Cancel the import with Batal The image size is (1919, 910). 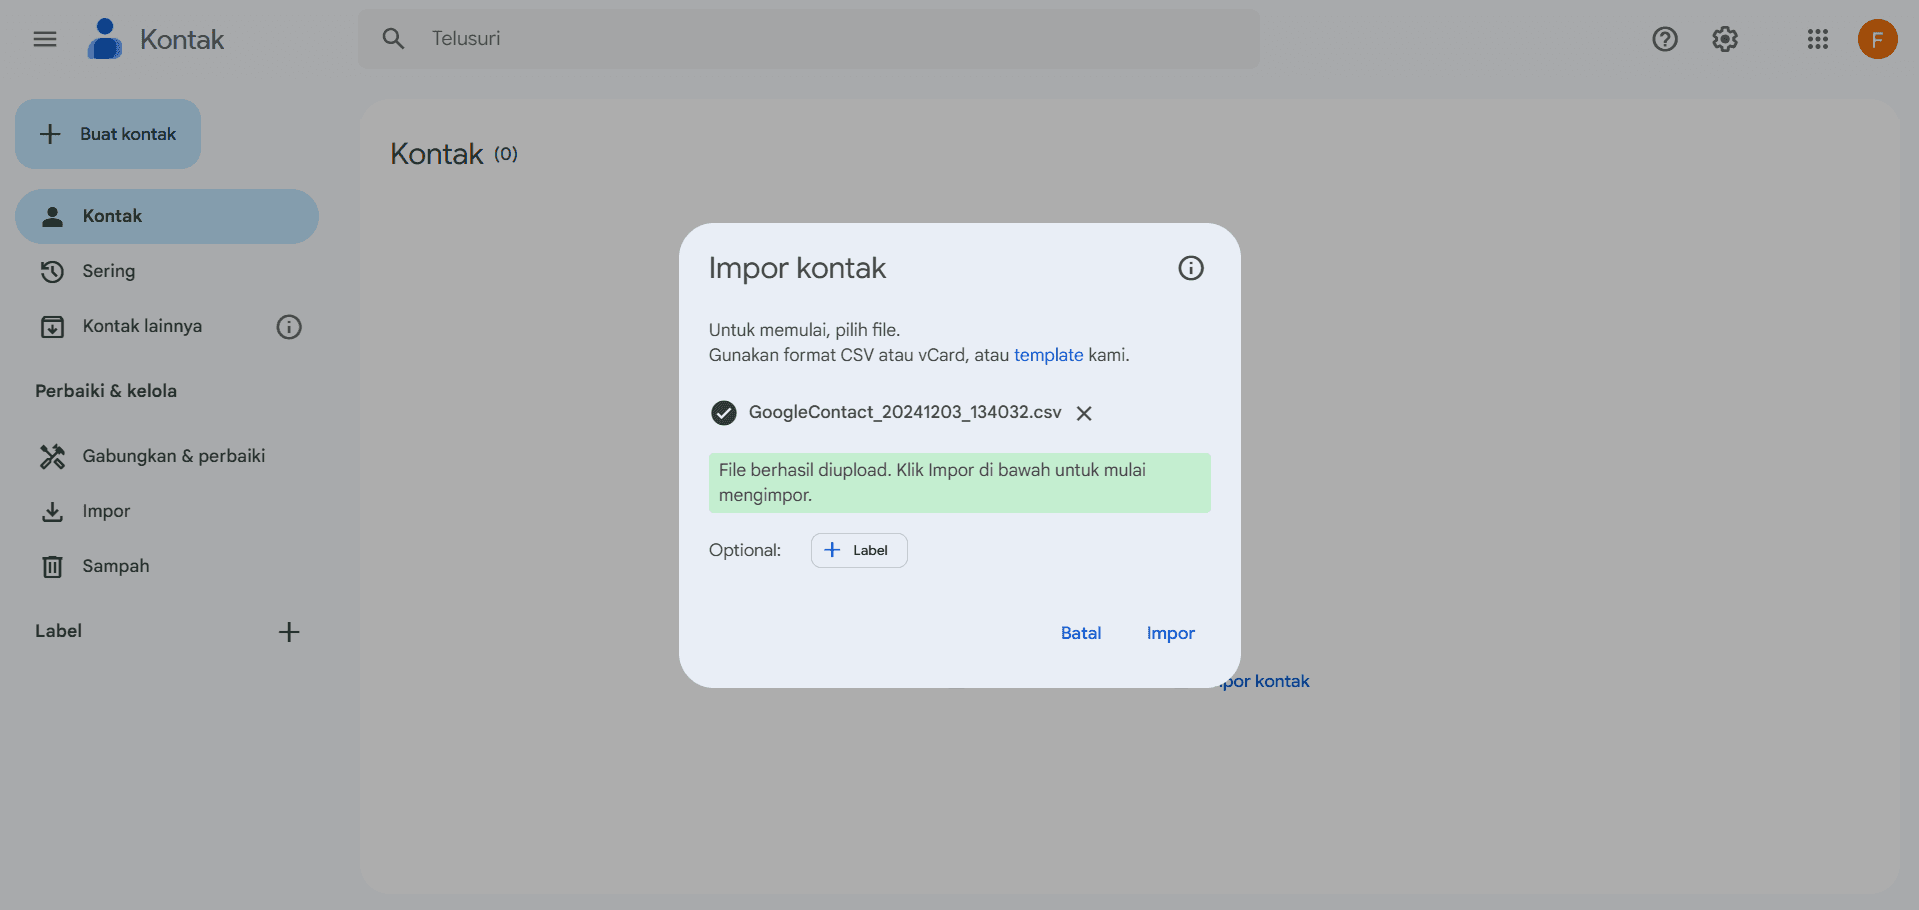[x=1081, y=633]
